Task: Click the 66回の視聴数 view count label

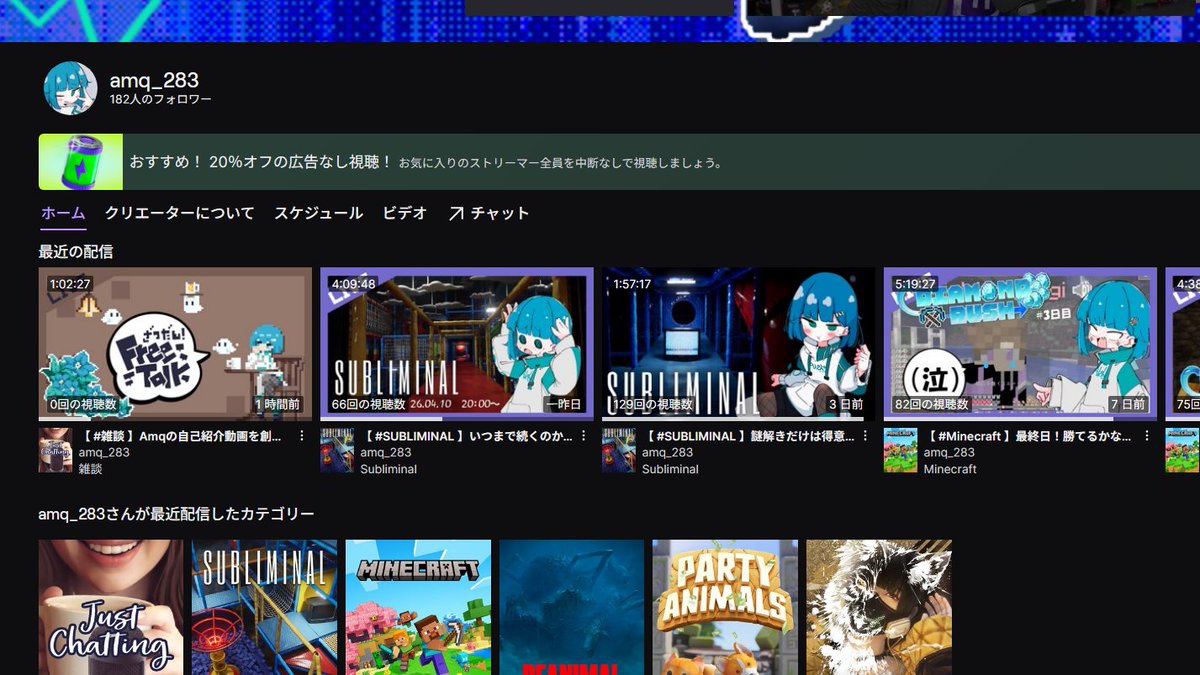Action: point(369,405)
